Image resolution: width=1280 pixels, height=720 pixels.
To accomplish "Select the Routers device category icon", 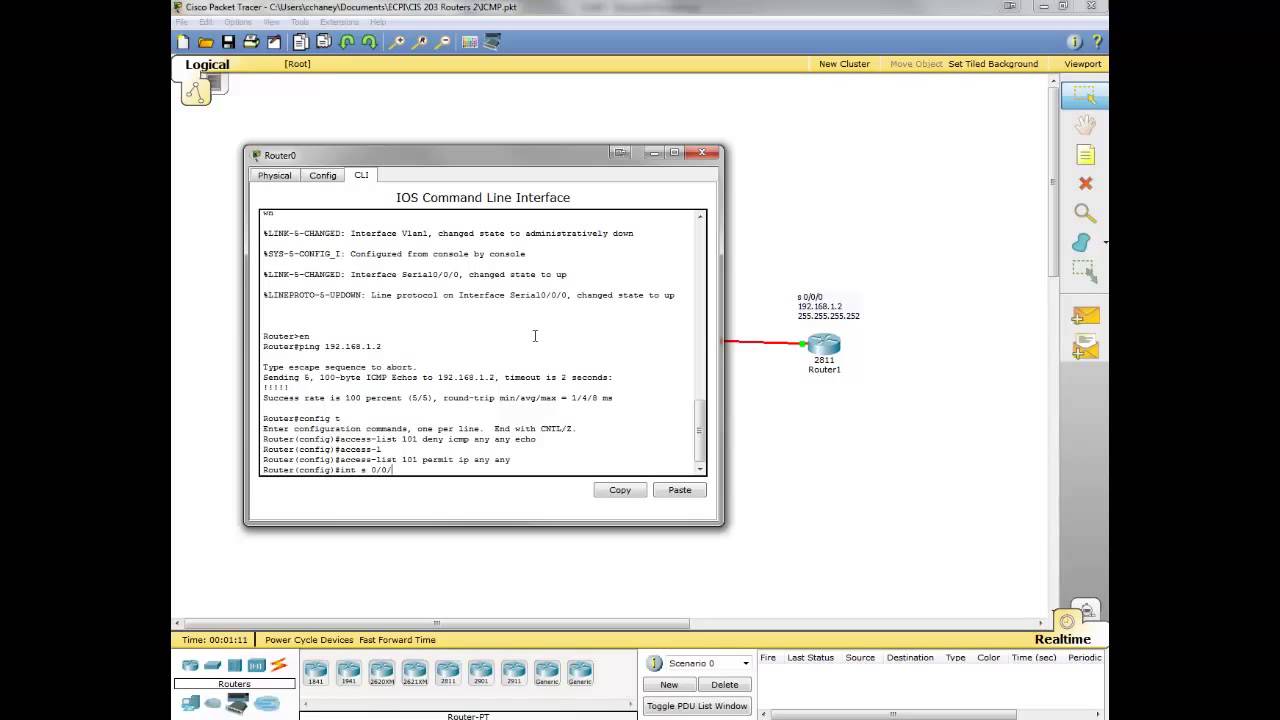I will (x=190, y=666).
